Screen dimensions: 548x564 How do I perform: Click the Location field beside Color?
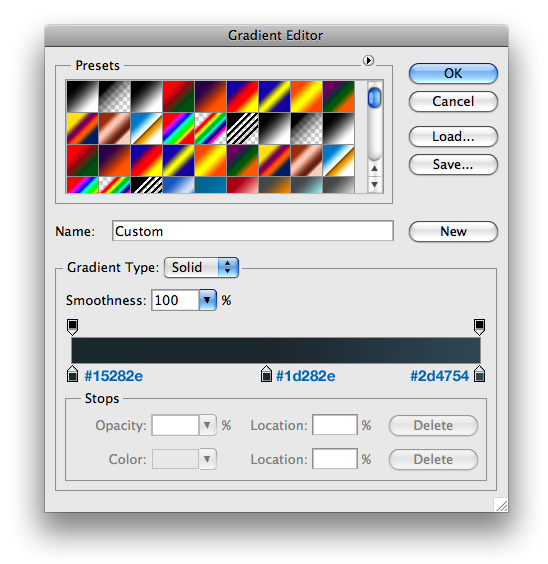point(335,459)
